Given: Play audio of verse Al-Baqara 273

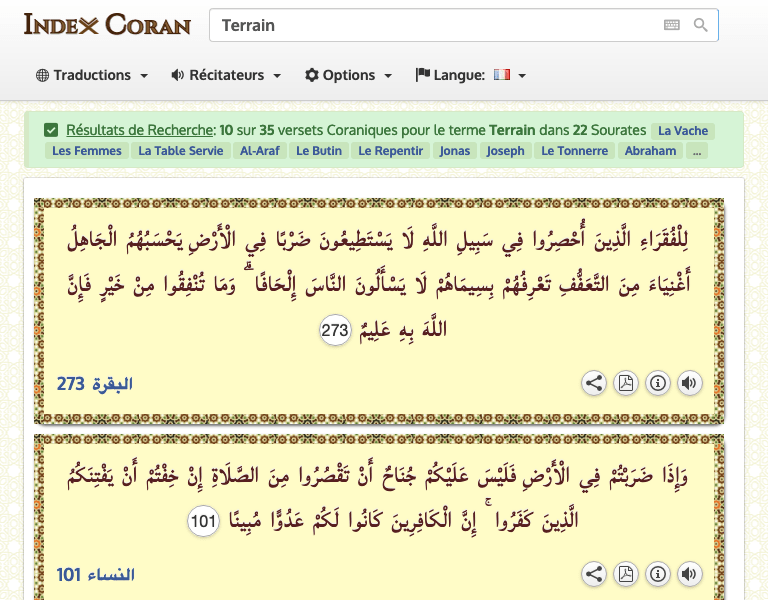Looking at the screenshot, I should 688,383.
